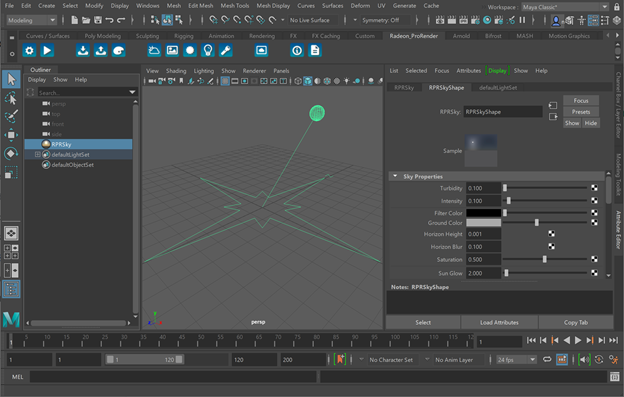Image resolution: width=624 pixels, height=397 pixels.
Task: Click the Copy Tab button
Action: click(575, 322)
